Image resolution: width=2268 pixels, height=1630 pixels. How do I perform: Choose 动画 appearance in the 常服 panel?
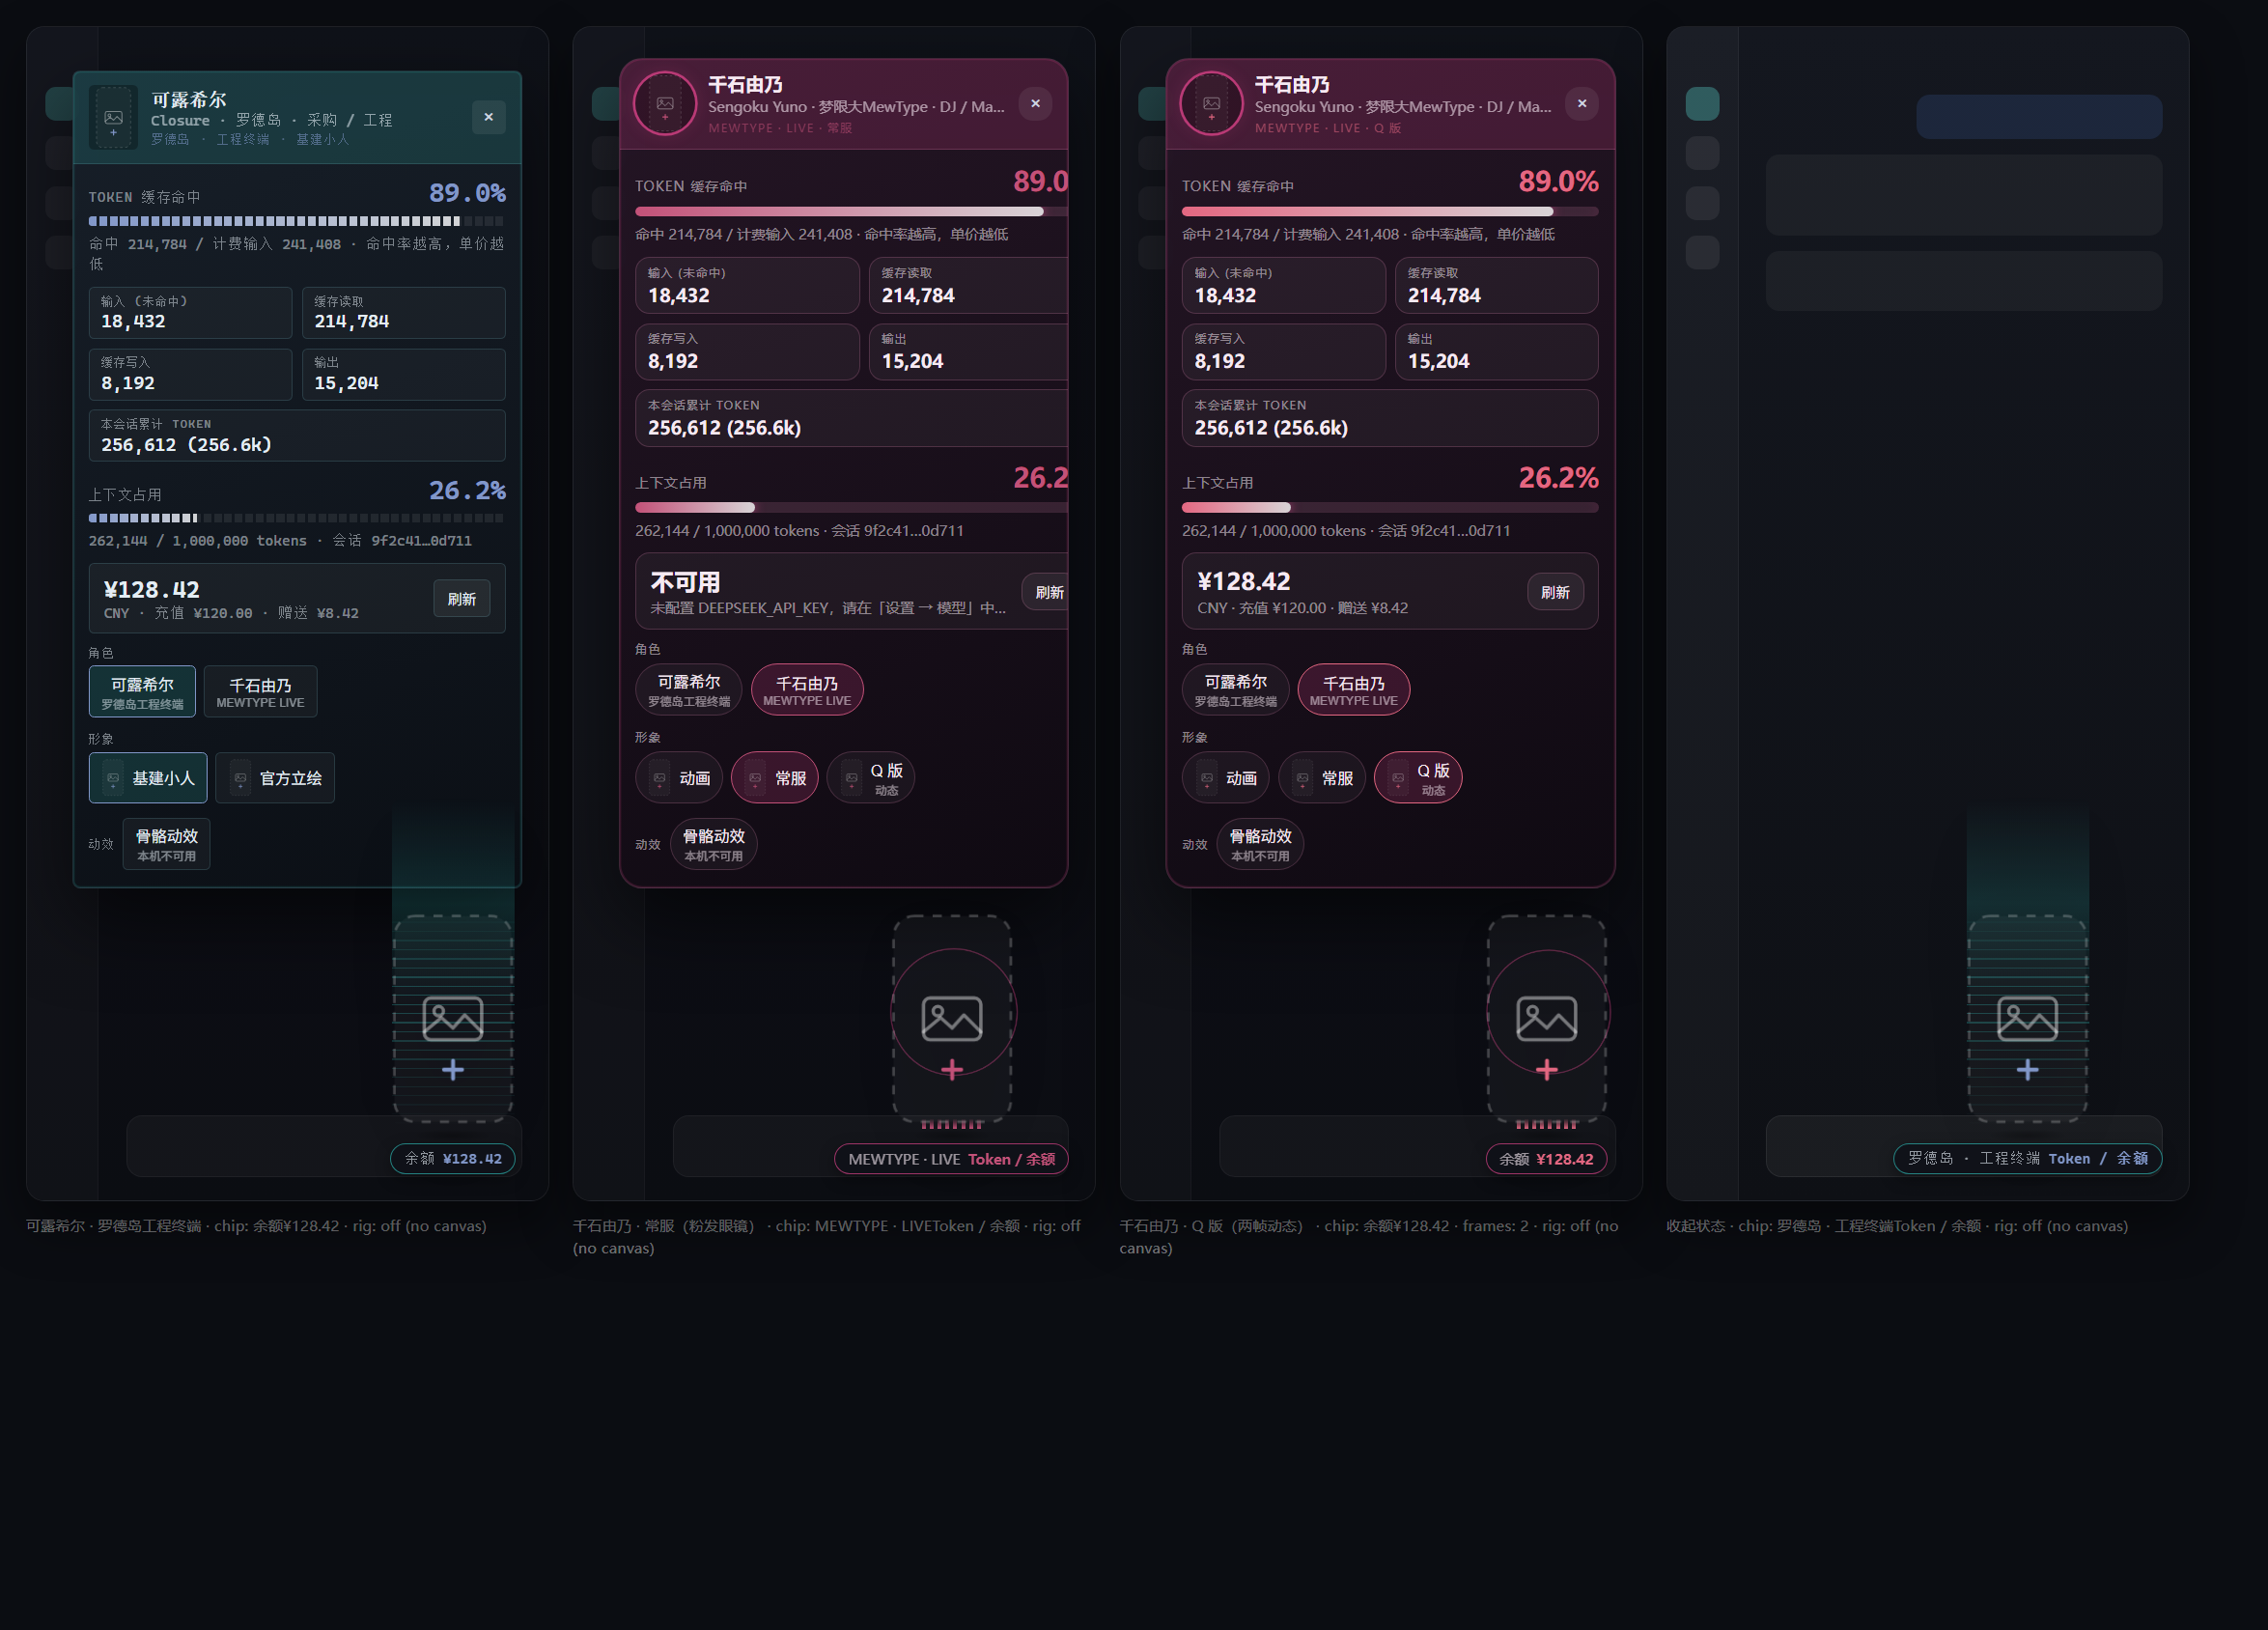[679, 777]
